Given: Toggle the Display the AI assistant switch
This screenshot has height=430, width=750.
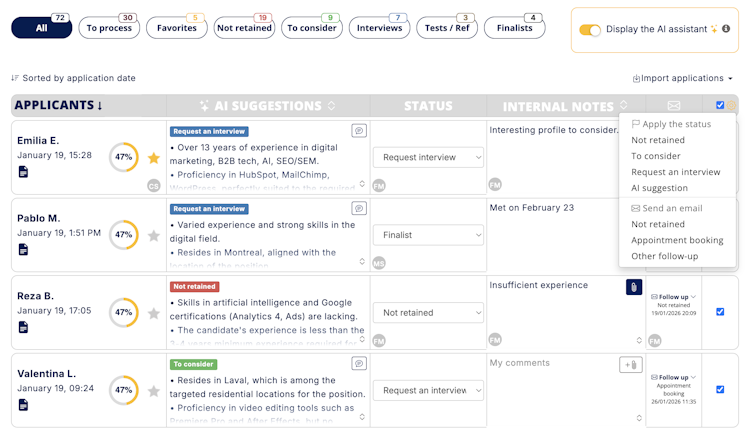Looking at the screenshot, I should (590, 30).
